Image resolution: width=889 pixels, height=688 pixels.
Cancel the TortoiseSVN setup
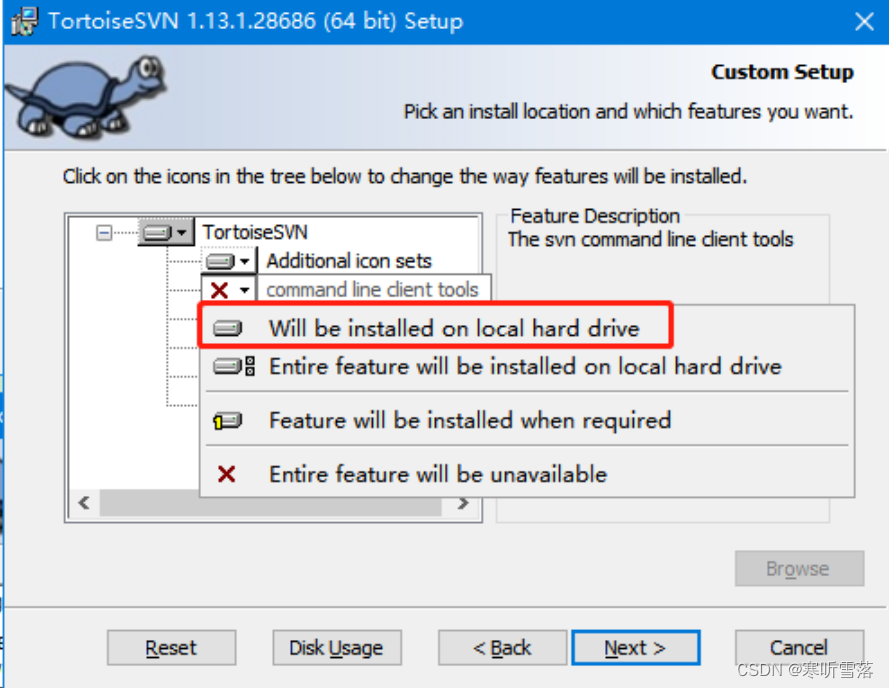pyautogui.click(x=799, y=647)
